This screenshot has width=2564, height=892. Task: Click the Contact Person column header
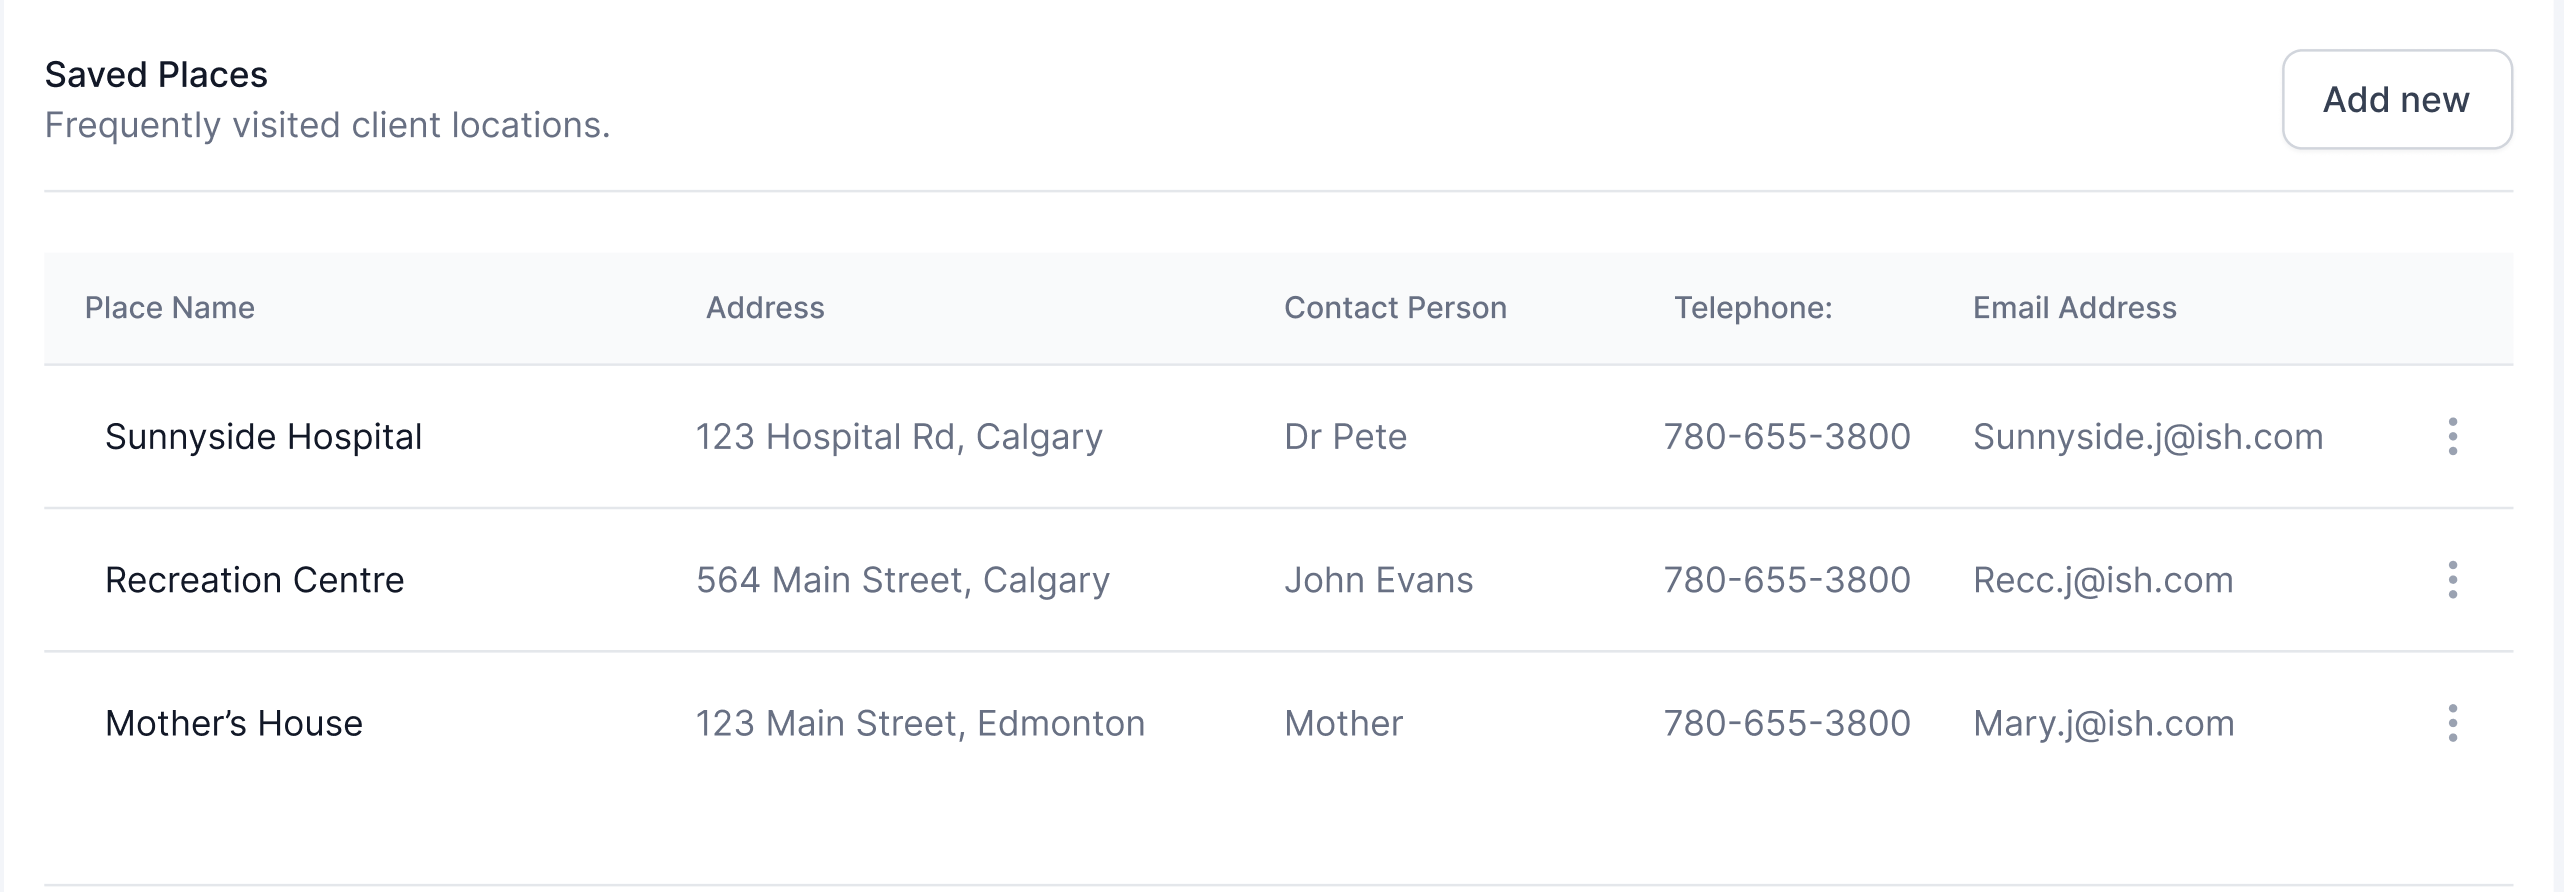(1395, 308)
